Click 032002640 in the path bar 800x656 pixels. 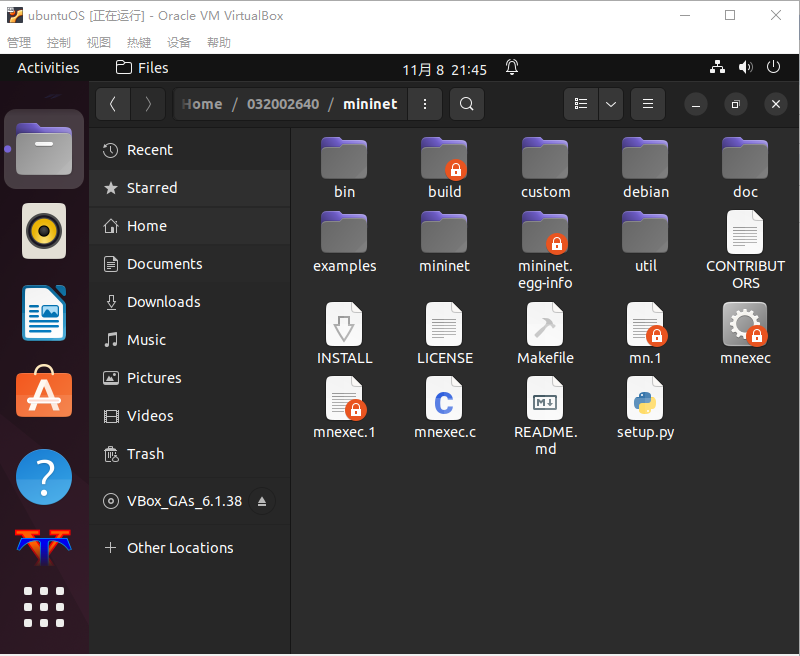(x=283, y=104)
